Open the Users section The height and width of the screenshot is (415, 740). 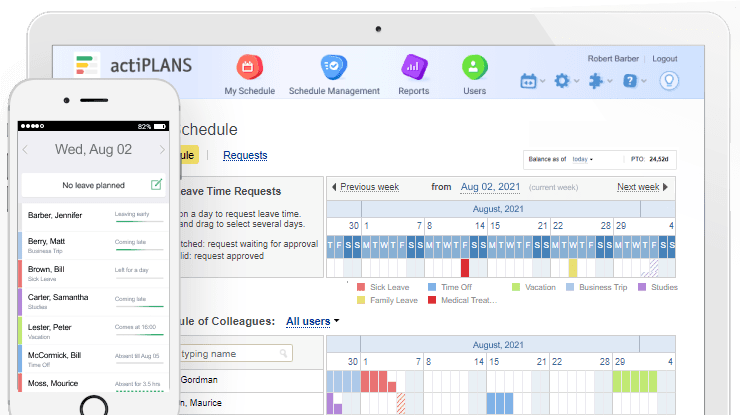[x=474, y=75]
